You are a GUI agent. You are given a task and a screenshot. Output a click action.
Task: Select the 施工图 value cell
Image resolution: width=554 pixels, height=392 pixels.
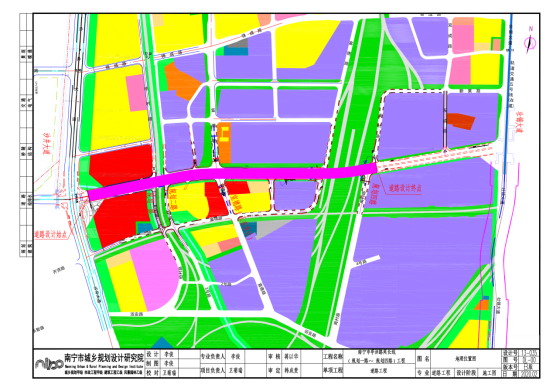(490, 373)
